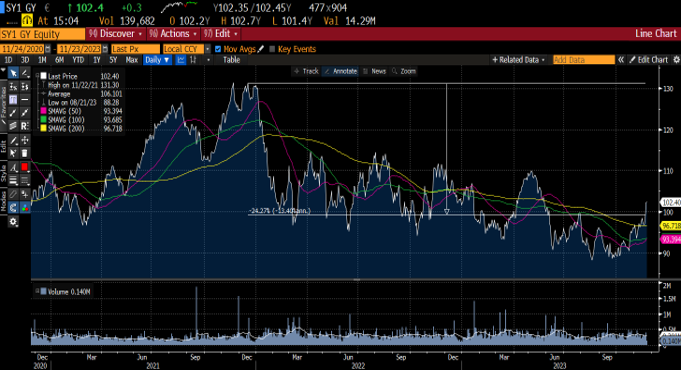Toggle Annotate mode off
The image size is (681, 370).
click(x=340, y=71)
